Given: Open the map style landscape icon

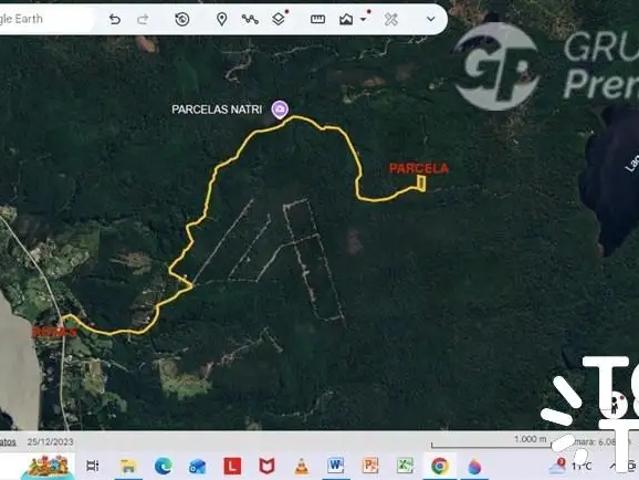Looking at the screenshot, I should click(346, 19).
